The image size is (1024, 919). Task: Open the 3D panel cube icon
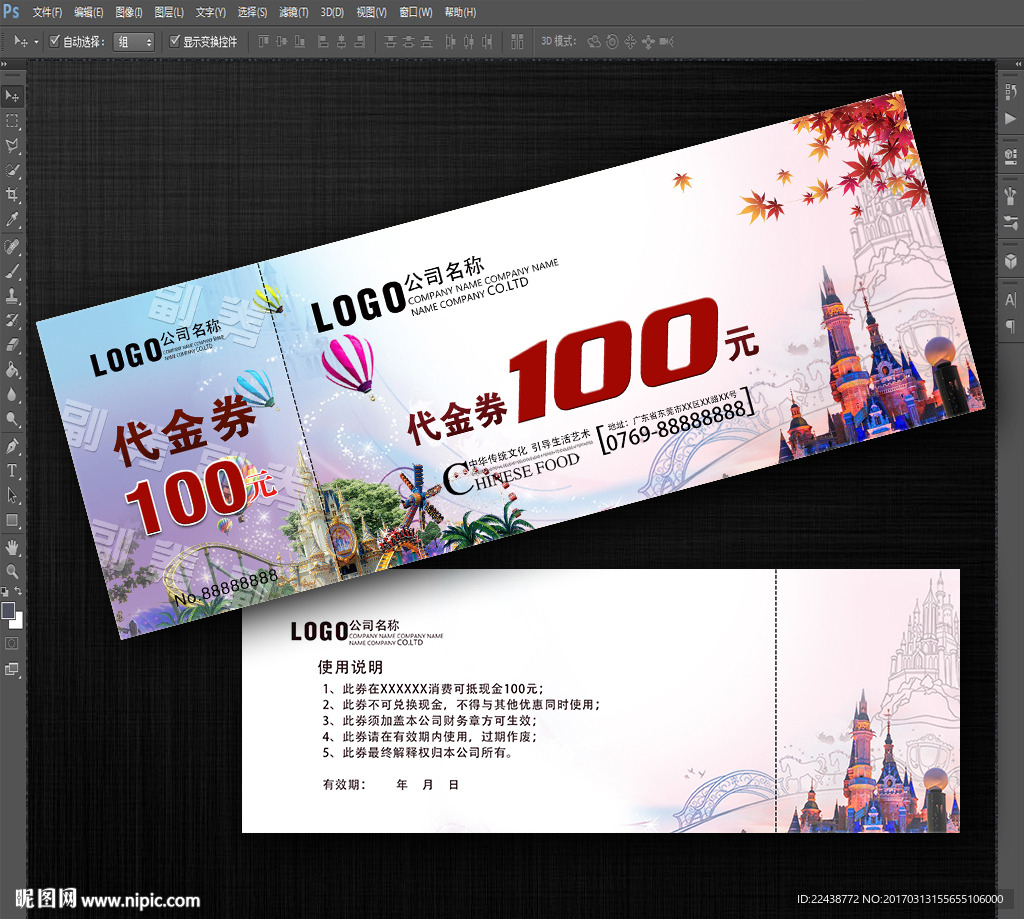coord(1010,261)
